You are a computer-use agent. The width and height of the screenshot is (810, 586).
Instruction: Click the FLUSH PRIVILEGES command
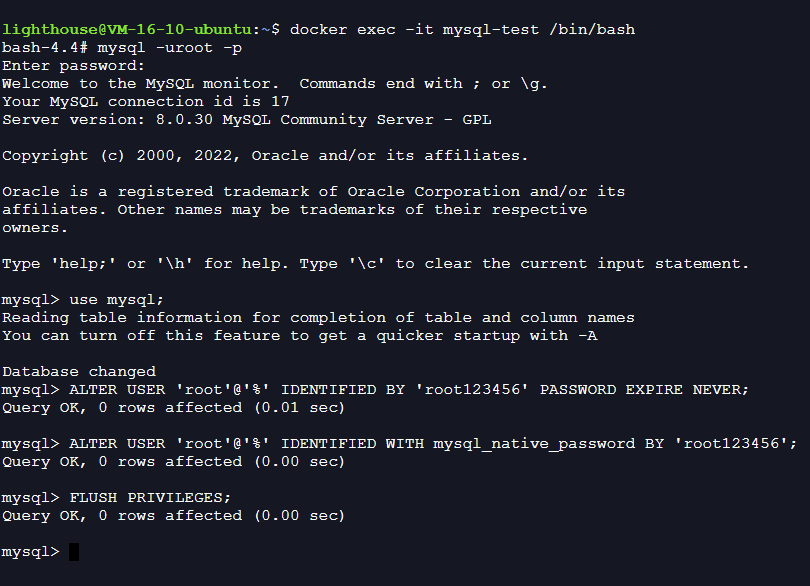click(150, 498)
